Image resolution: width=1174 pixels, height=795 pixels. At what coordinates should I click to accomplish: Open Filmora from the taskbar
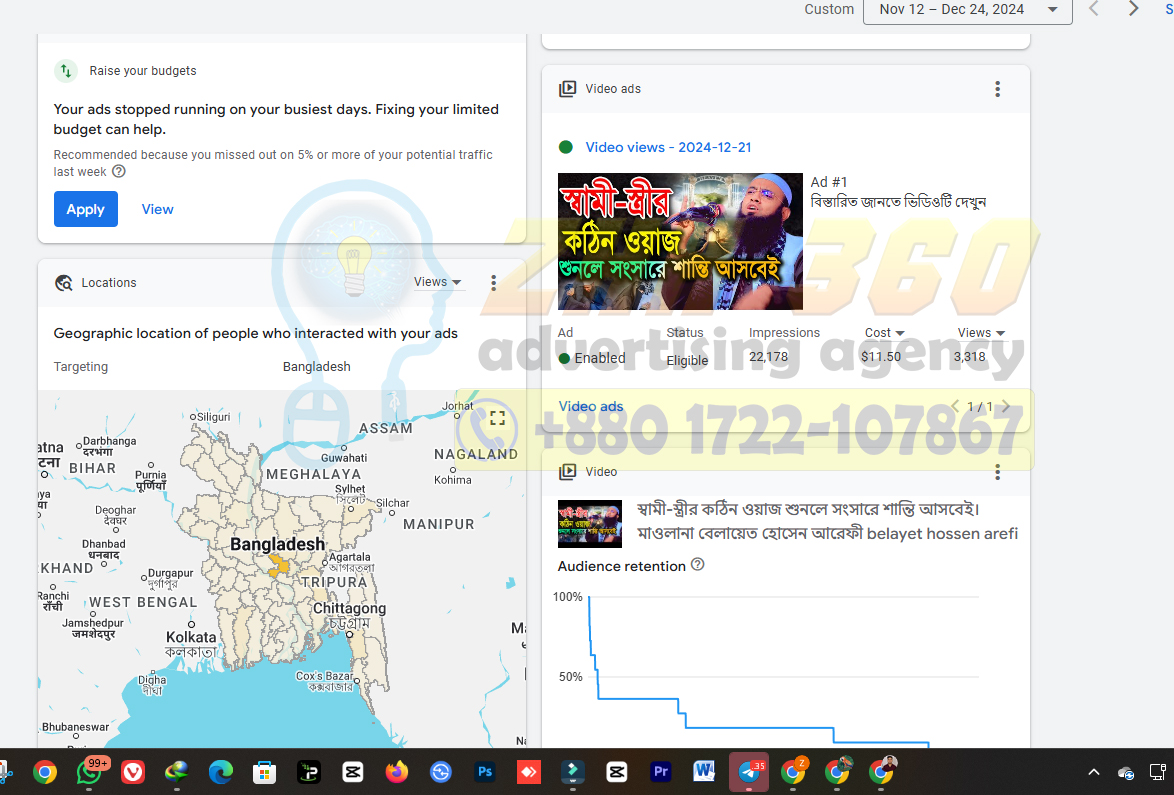573,772
